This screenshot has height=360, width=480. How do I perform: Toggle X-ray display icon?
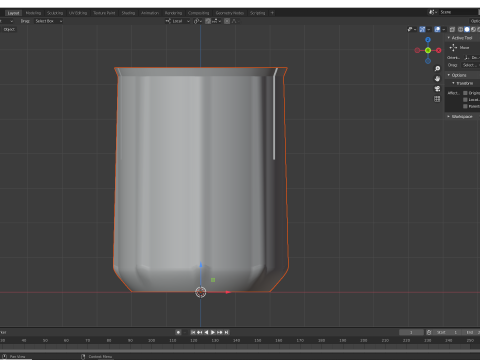pos(452,29)
